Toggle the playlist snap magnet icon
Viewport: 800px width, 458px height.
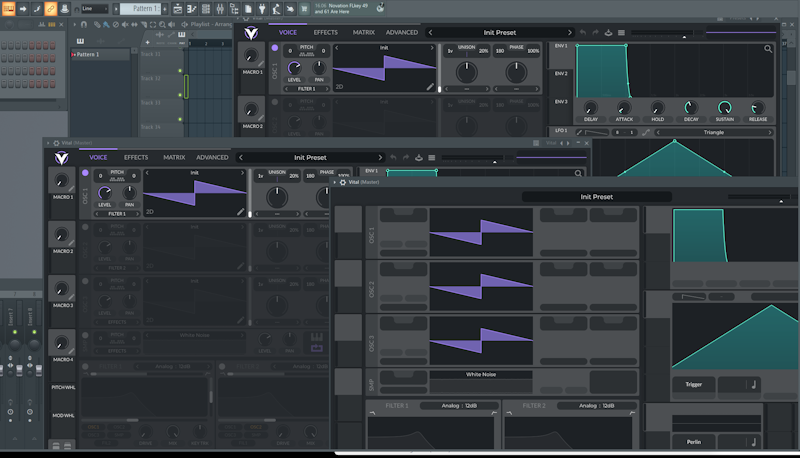84,24
